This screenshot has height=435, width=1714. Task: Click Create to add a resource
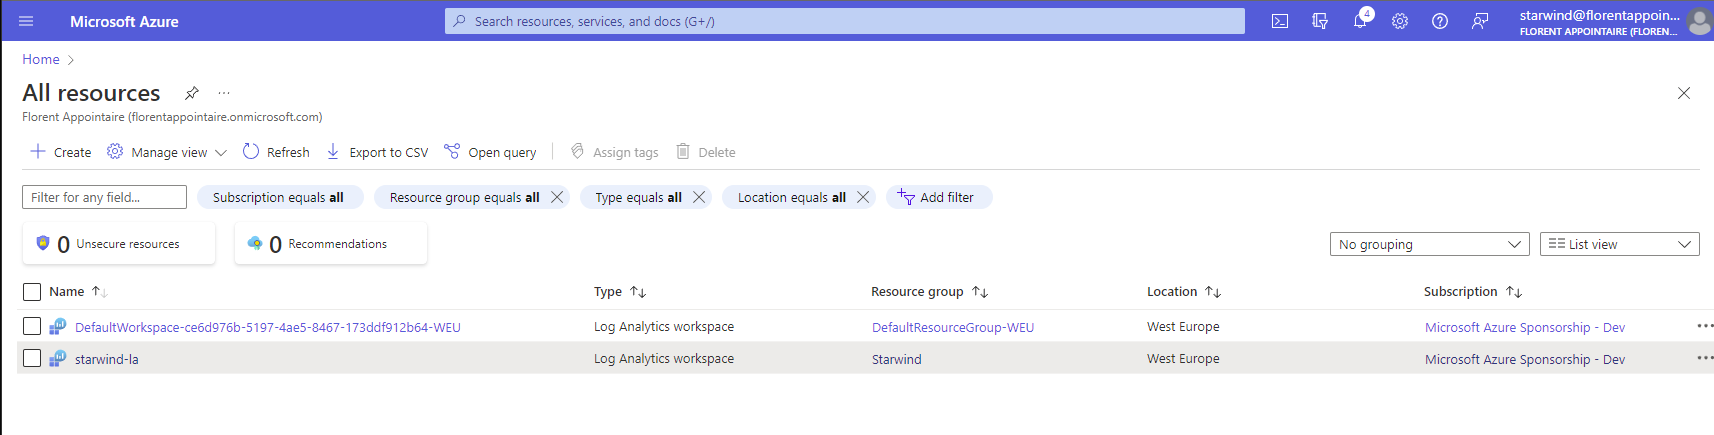point(61,152)
